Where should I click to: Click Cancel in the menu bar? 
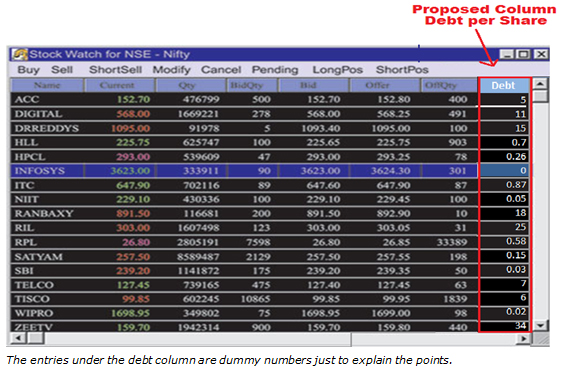tap(221, 70)
